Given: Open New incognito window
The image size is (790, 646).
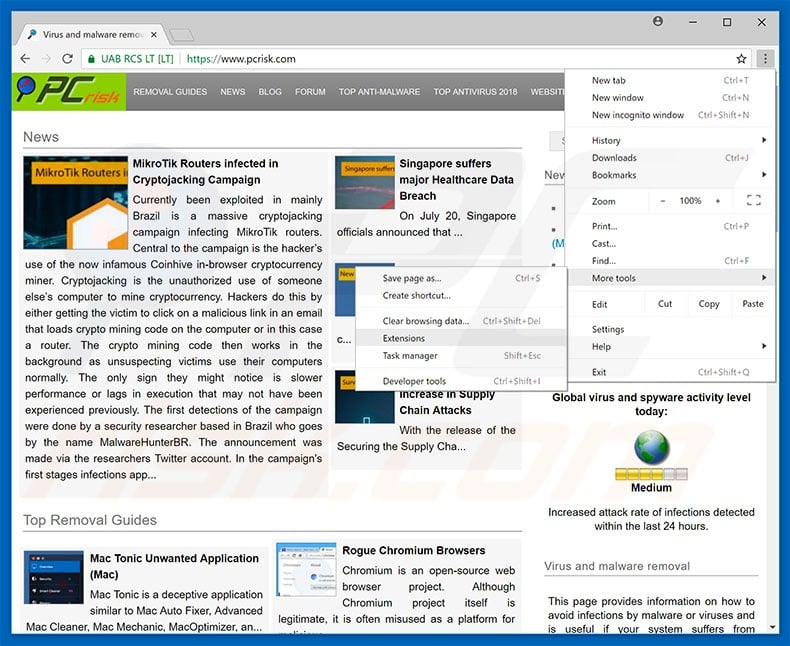Looking at the screenshot, I should 670,115.
